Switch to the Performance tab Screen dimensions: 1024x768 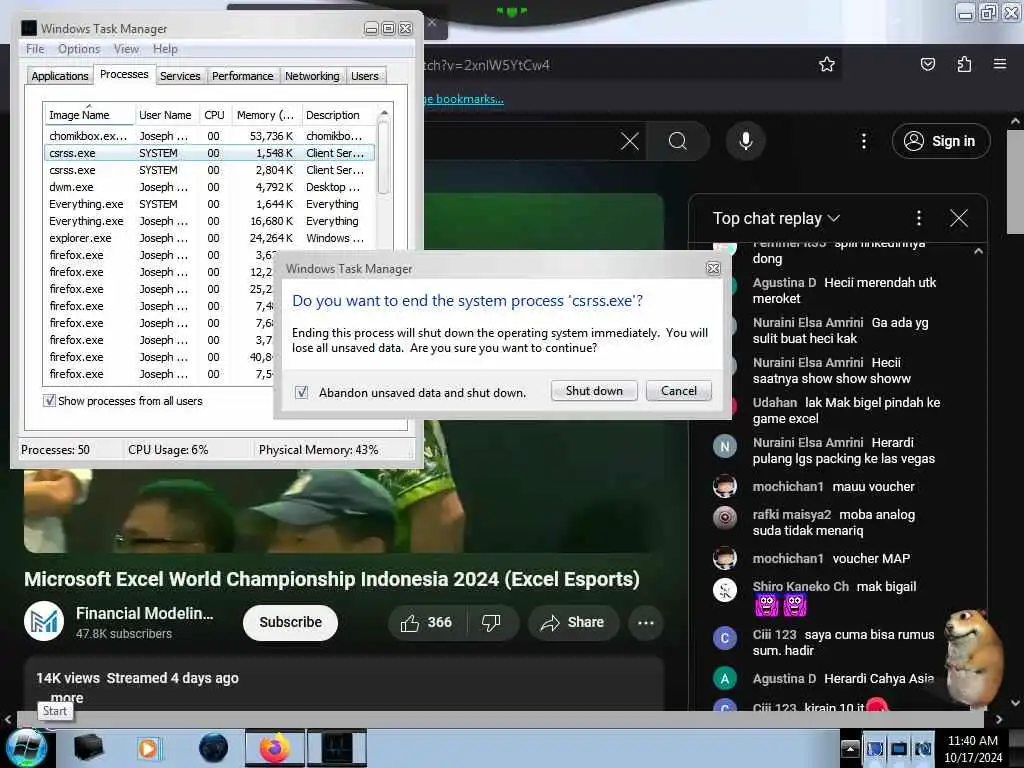[x=243, y=76]
